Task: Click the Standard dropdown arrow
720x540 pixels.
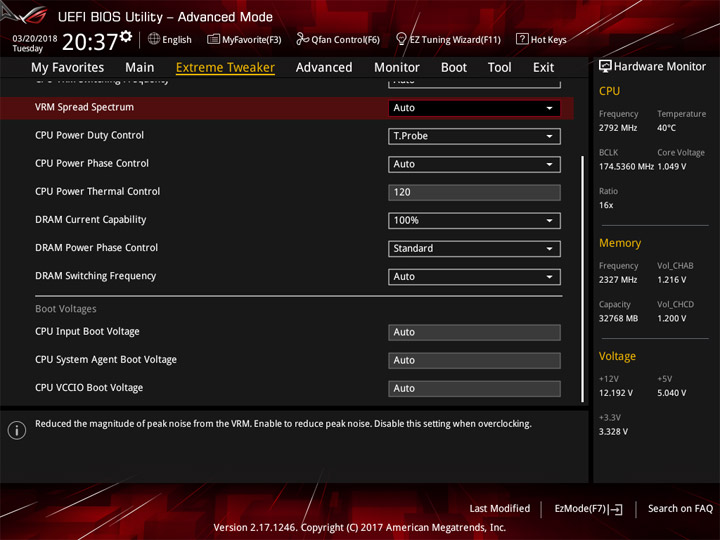Action: tap(549, 249)
